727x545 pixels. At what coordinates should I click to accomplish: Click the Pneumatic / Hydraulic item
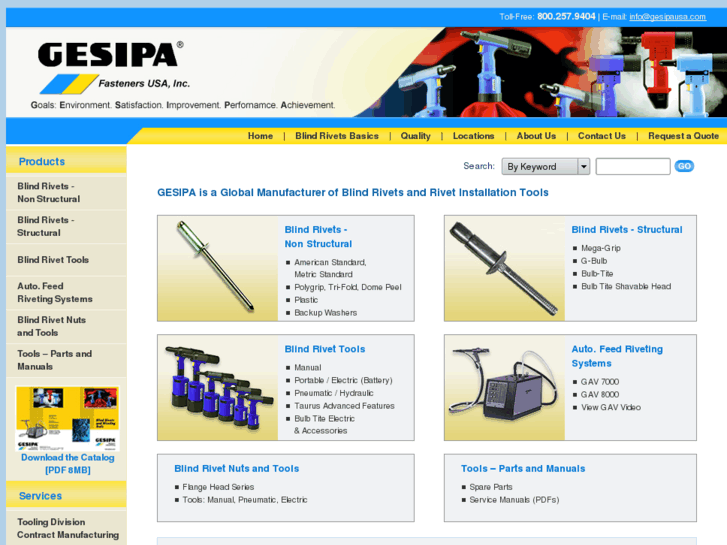(x=334, y=393)
